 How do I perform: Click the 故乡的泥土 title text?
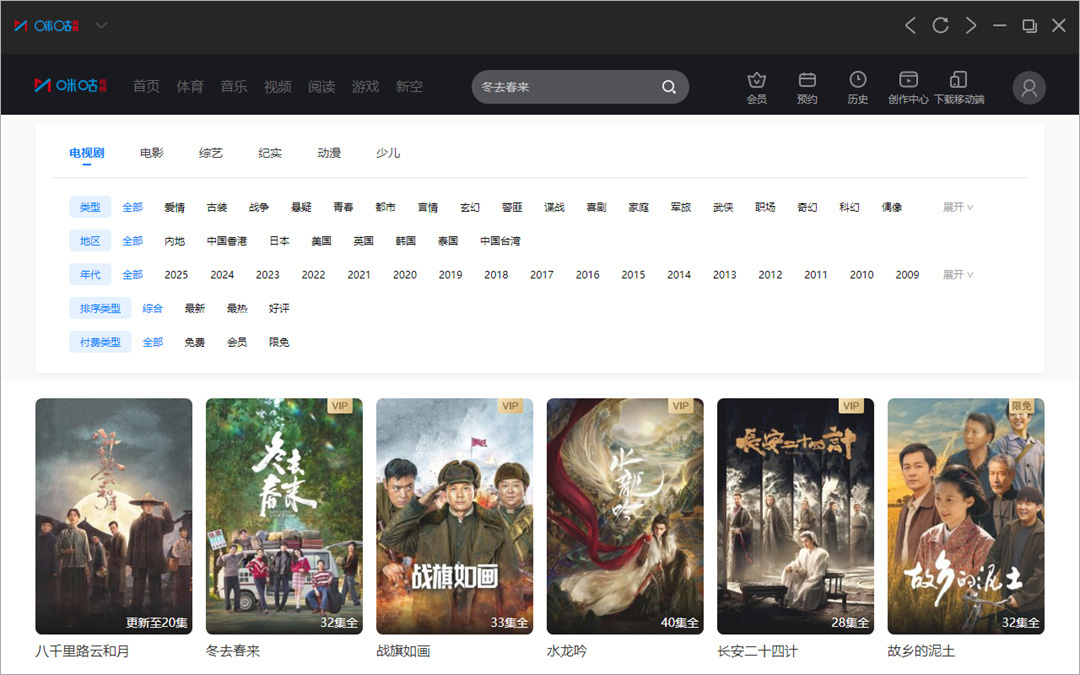[x=921, y=651]
